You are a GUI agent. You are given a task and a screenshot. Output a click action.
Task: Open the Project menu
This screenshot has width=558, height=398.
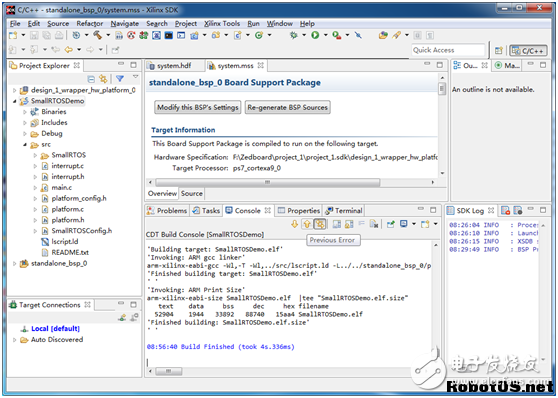[x=185, y=23]
